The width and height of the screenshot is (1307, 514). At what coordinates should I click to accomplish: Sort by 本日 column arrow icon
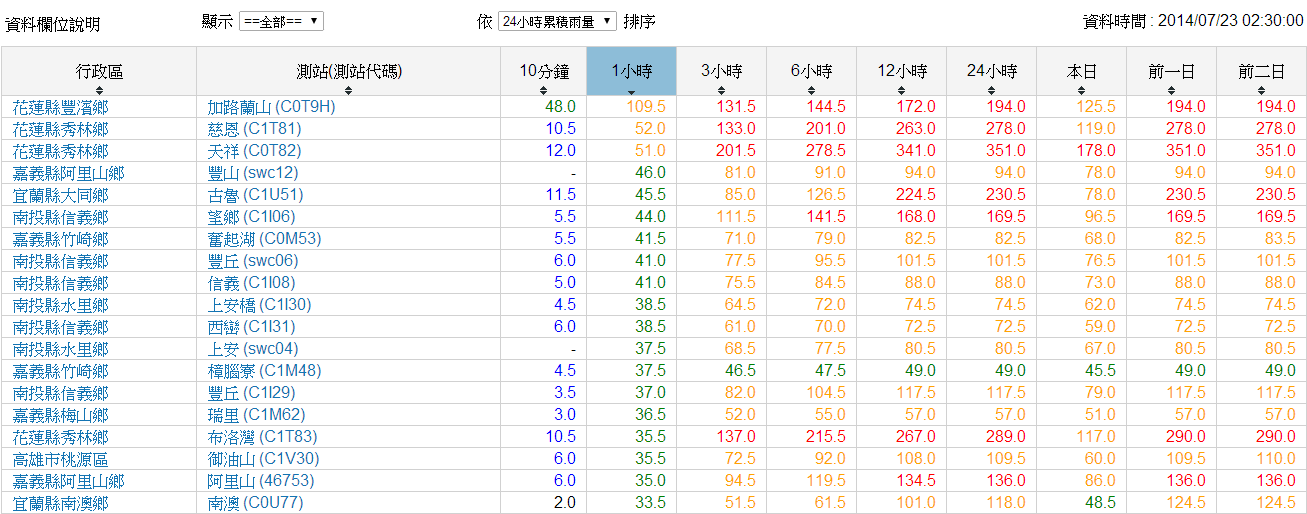point(1081,90)
